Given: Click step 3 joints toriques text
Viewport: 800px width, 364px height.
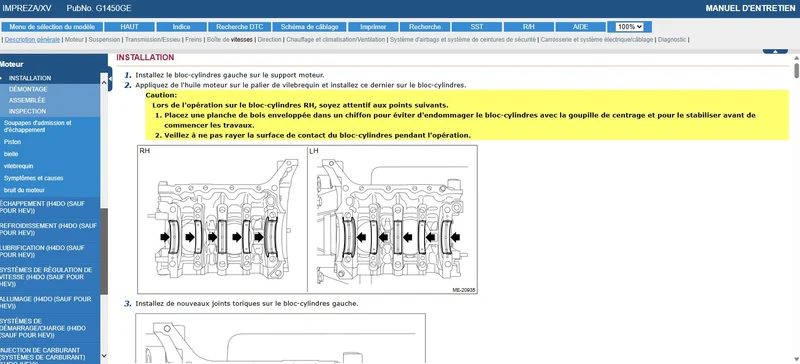Looking at the screenshot, I should point(246,303).
